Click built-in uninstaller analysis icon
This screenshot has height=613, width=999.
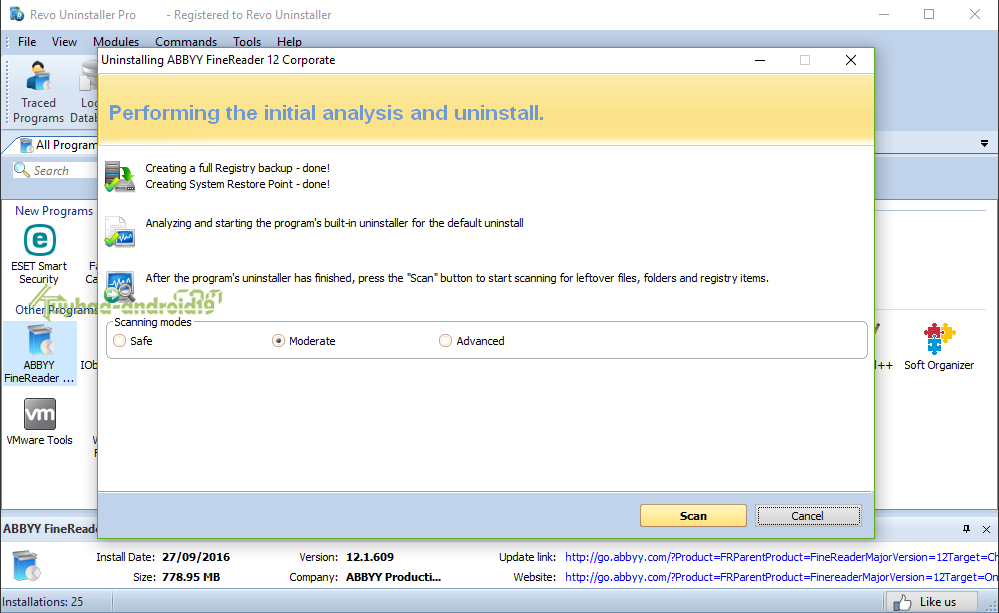[120, 231]
